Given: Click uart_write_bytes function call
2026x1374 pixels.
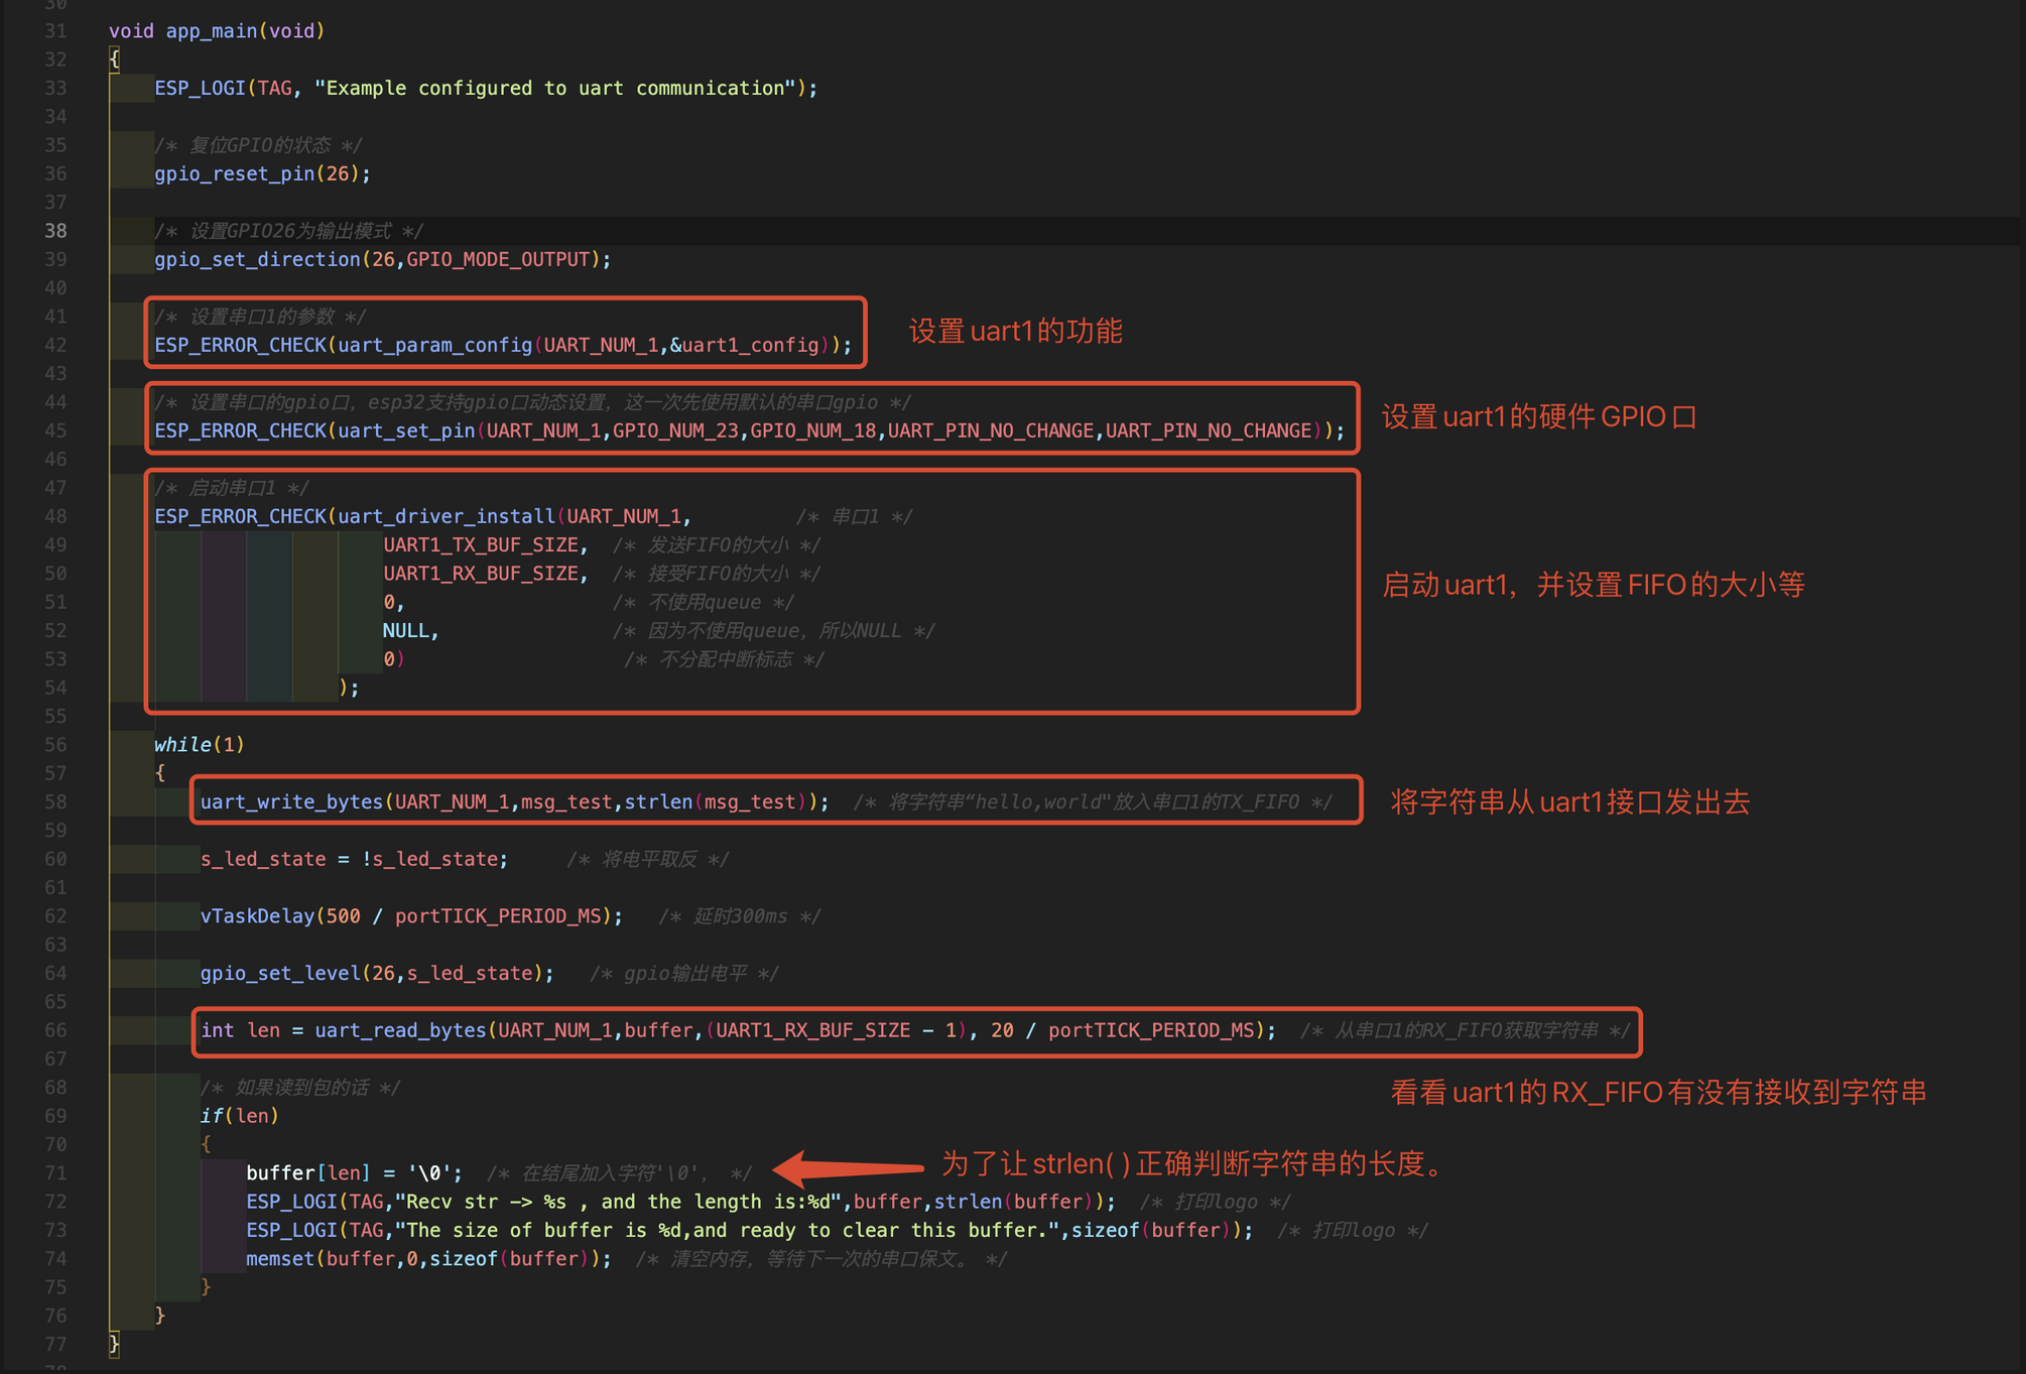Looking at the screenshot, I should point(291,802).
